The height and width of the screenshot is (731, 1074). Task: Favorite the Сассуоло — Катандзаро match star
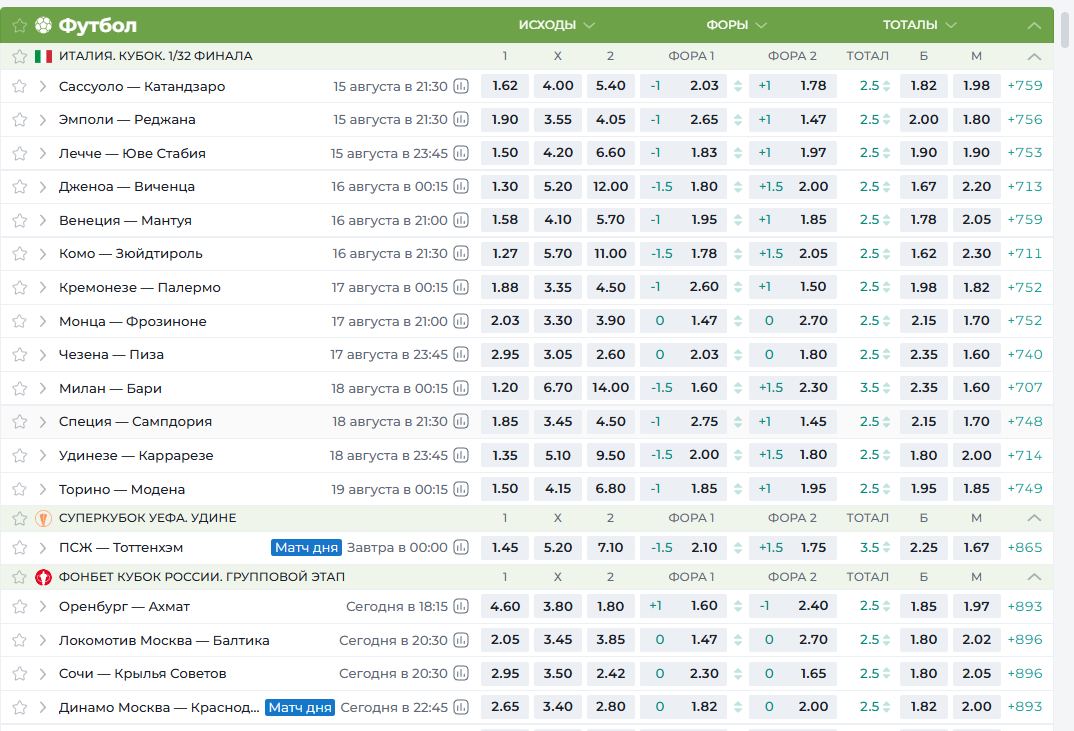coord(19,86)
